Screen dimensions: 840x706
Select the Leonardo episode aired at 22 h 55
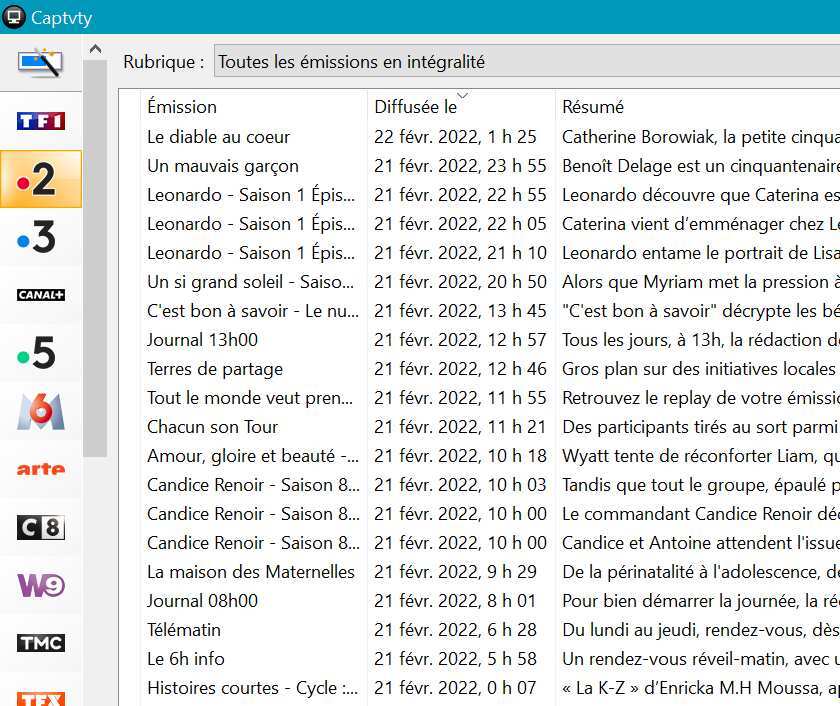479,195
